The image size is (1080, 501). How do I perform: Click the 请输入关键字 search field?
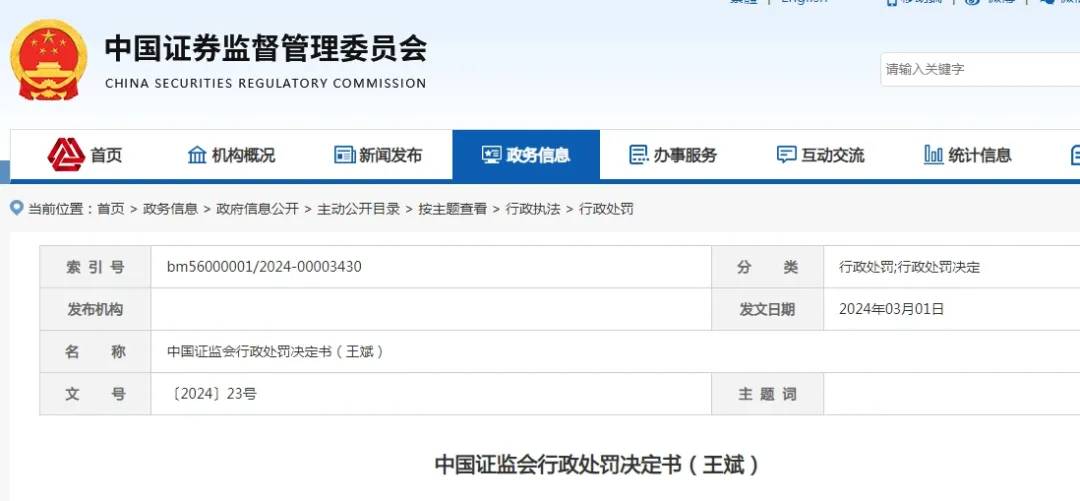(x=980, y=69)
